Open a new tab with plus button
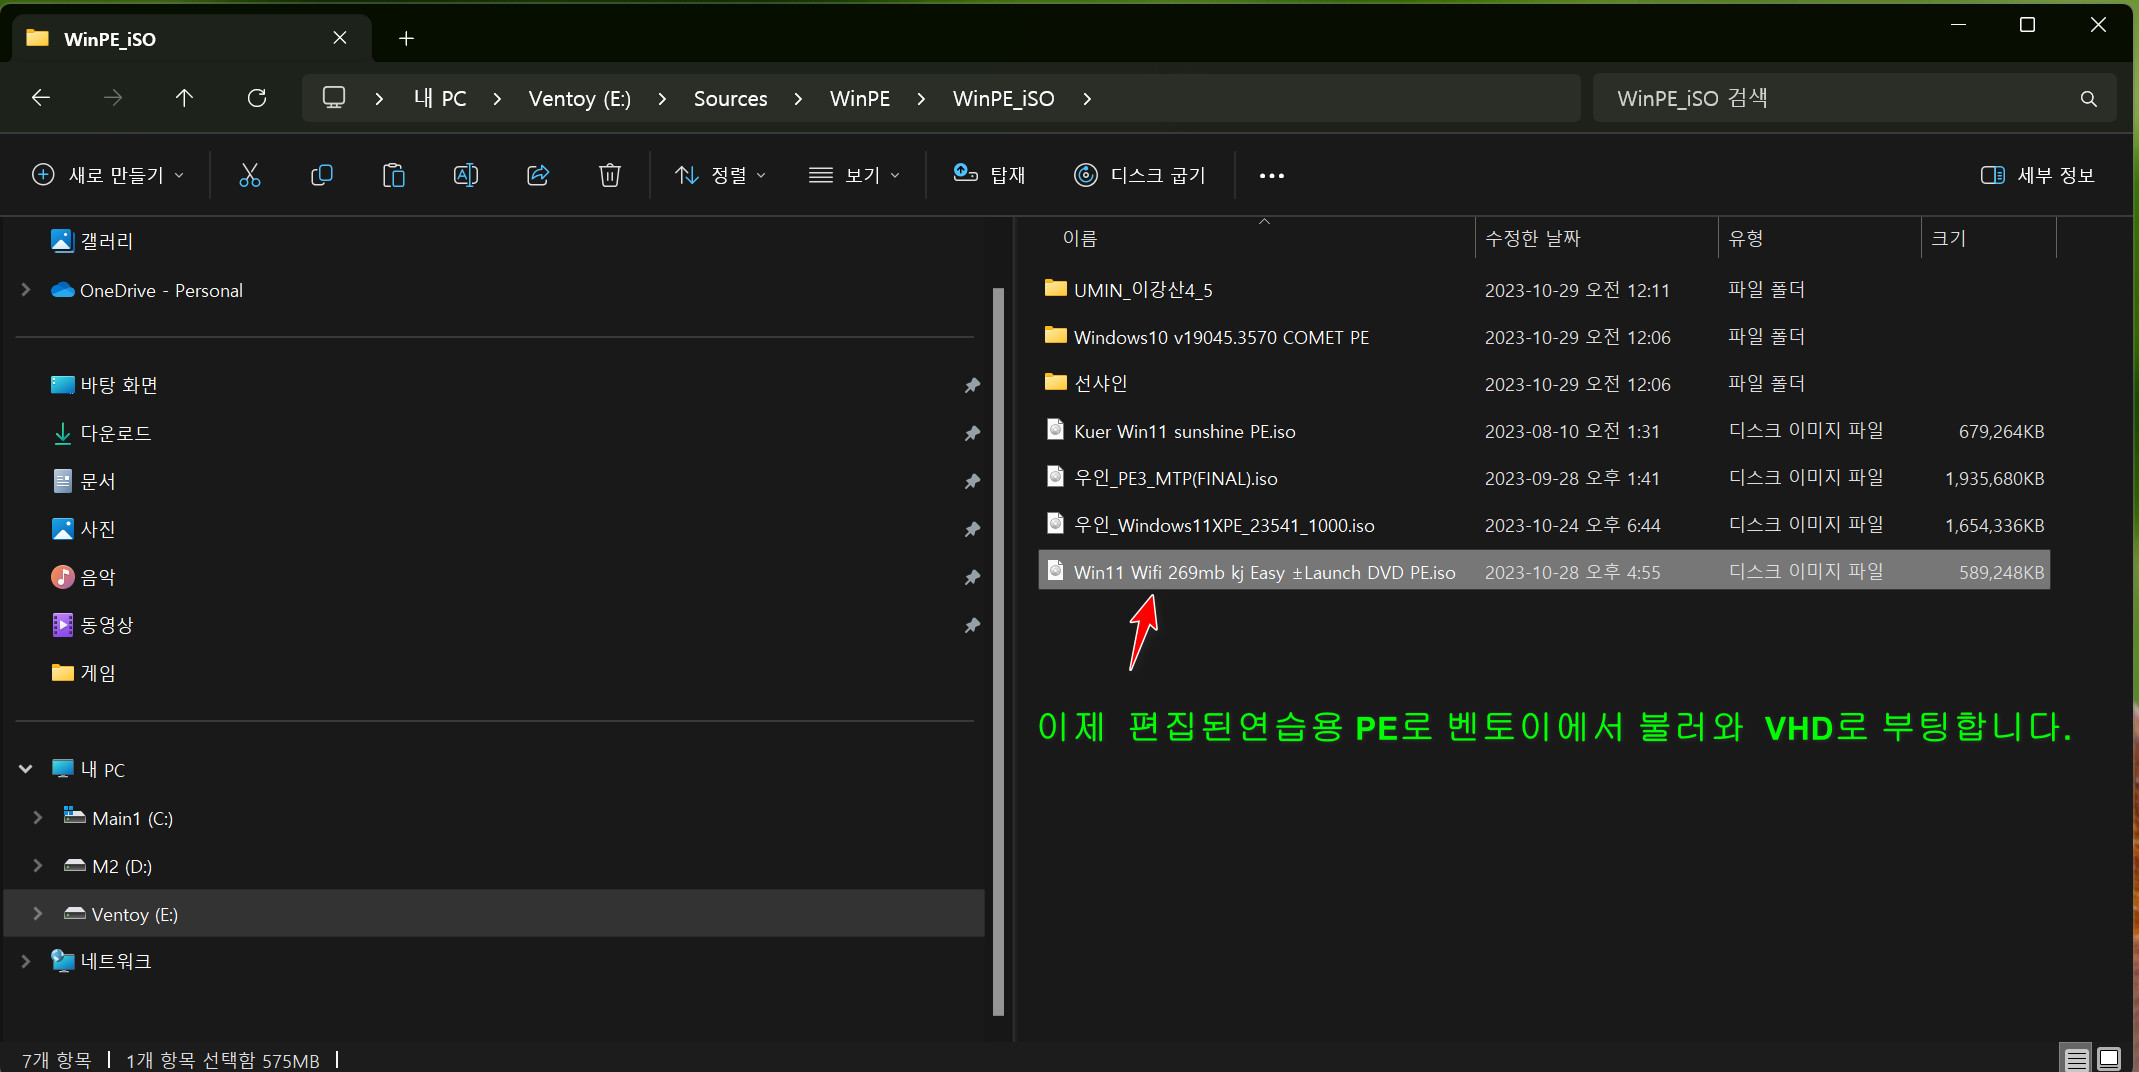The image size is (2139, 1072). tap(406, 38)
